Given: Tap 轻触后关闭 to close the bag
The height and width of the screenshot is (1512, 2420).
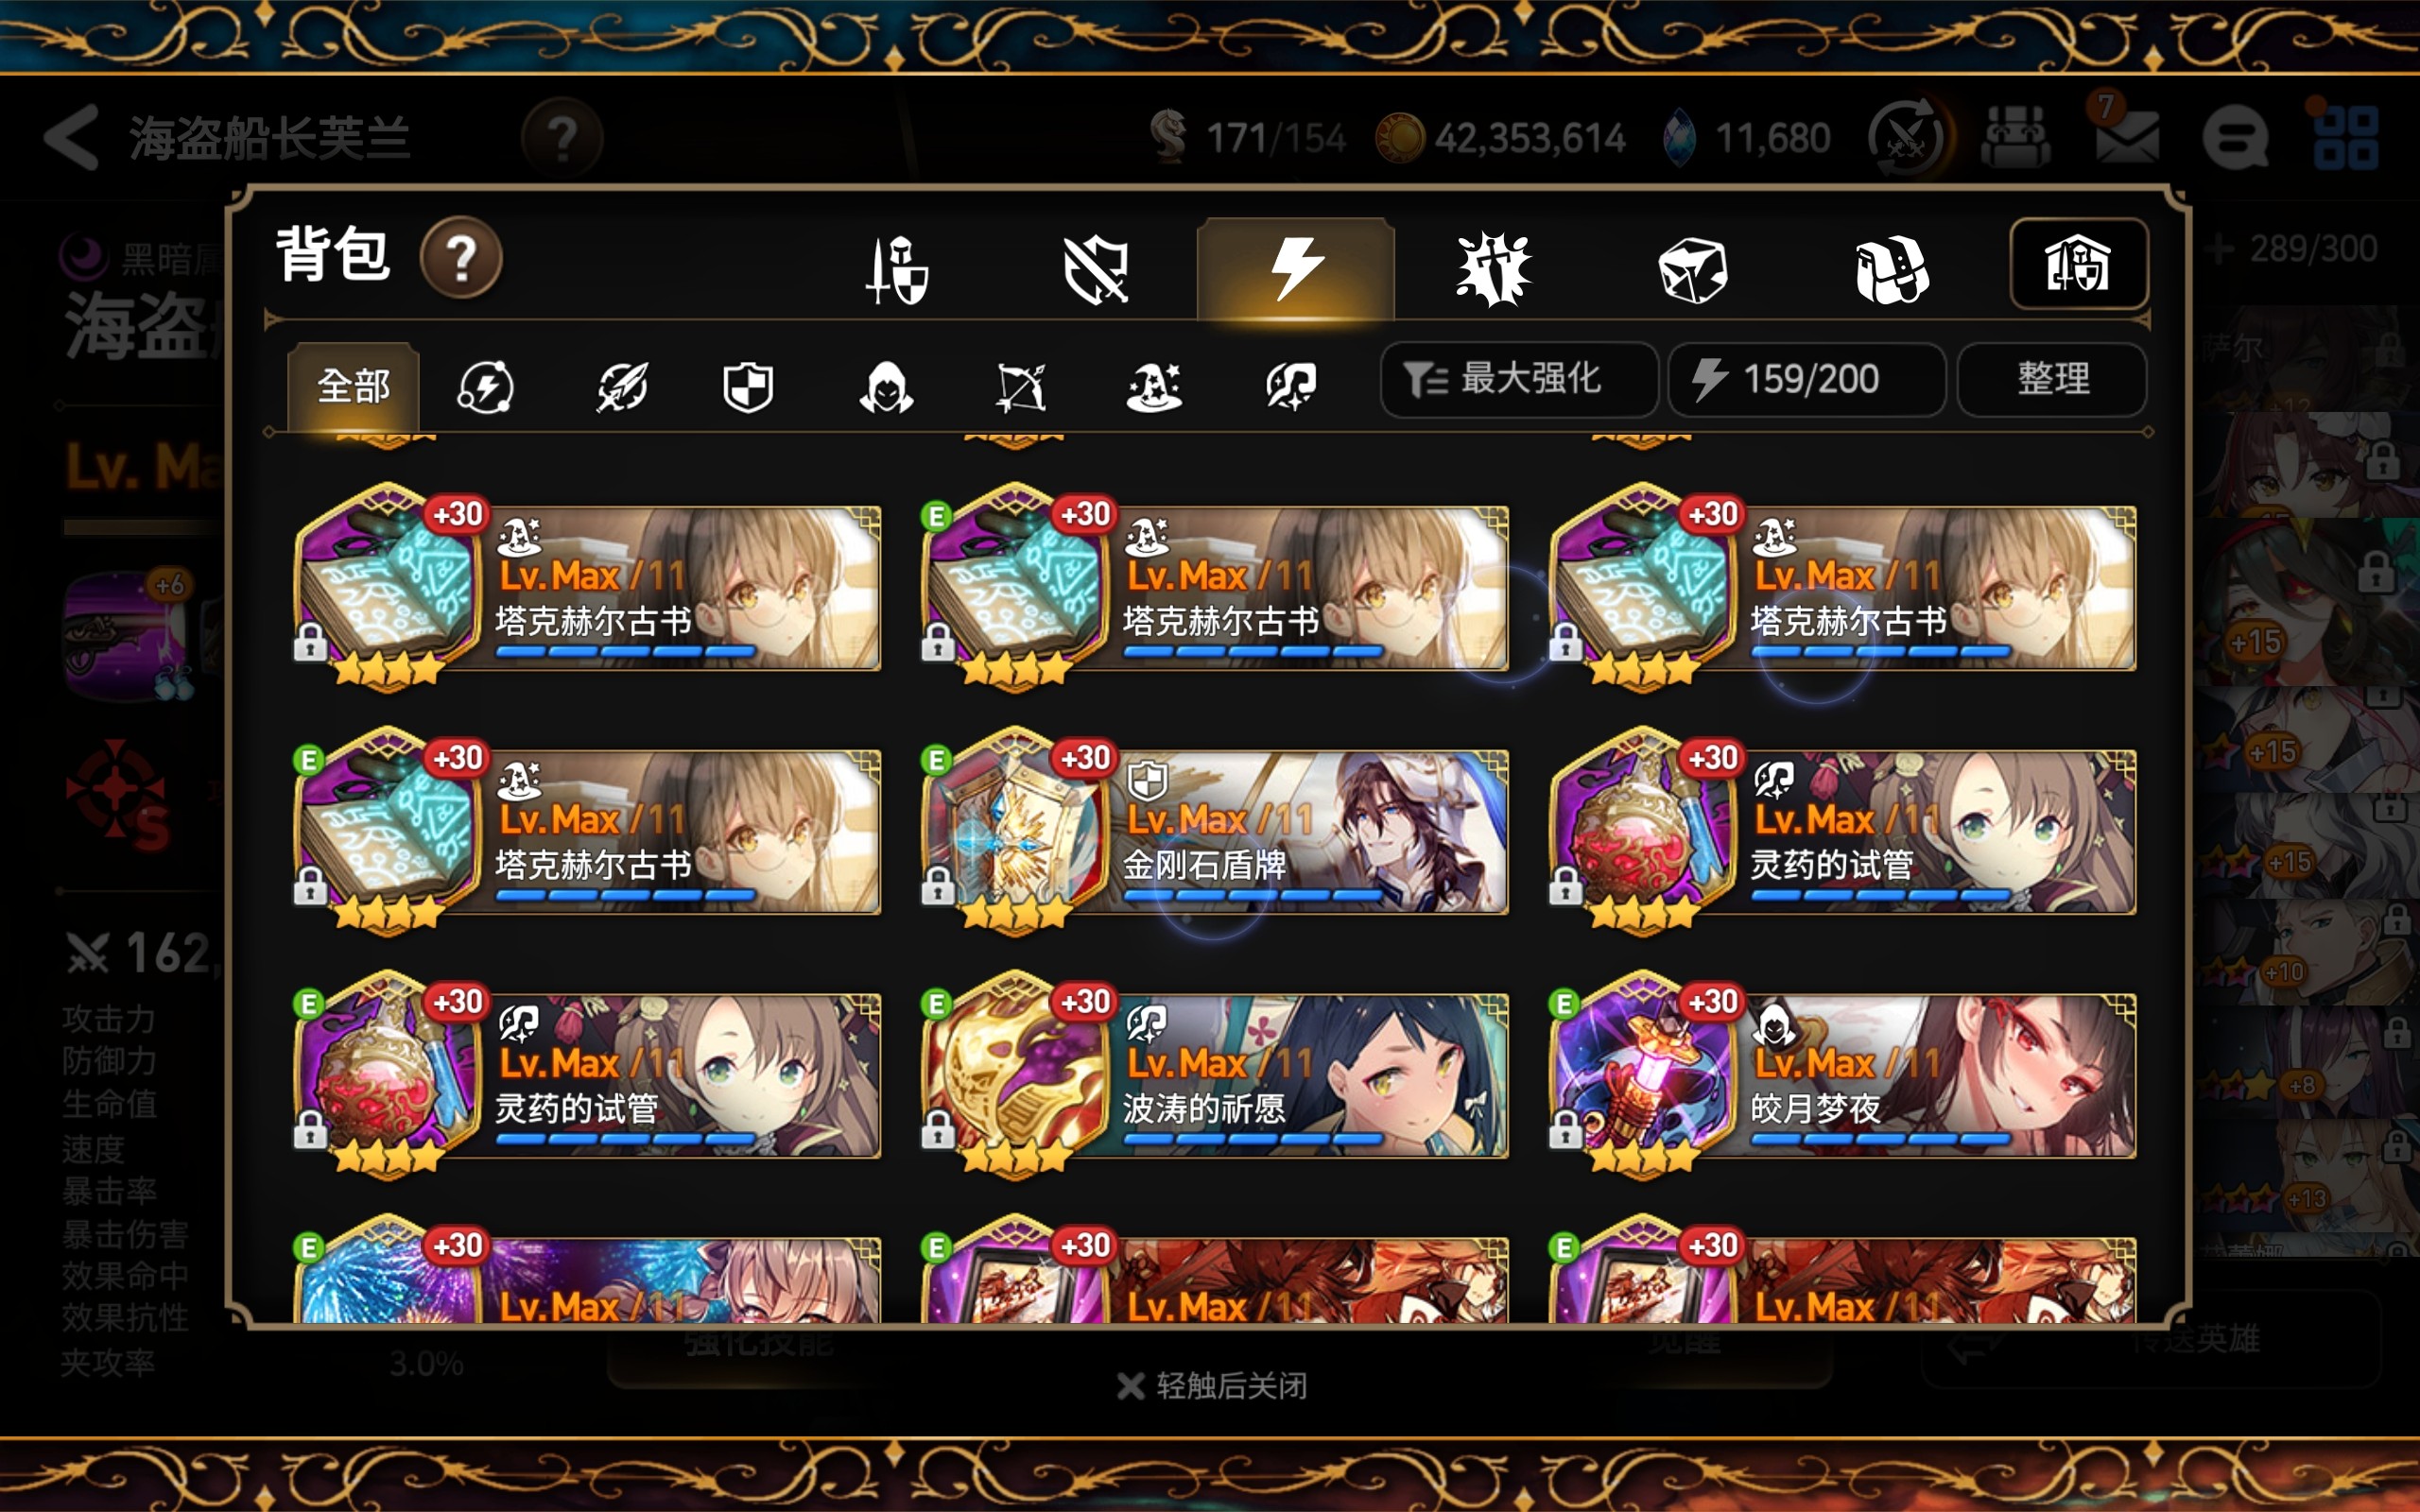Looking at the screenshot, I should coord(1212,1386).
